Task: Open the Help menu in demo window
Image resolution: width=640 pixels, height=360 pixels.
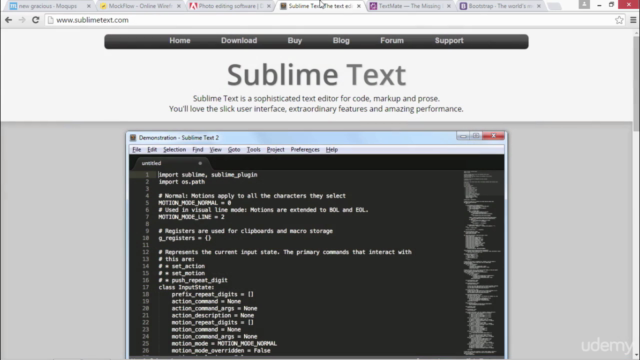Action: pyautogui.click(x=331, y=150)
